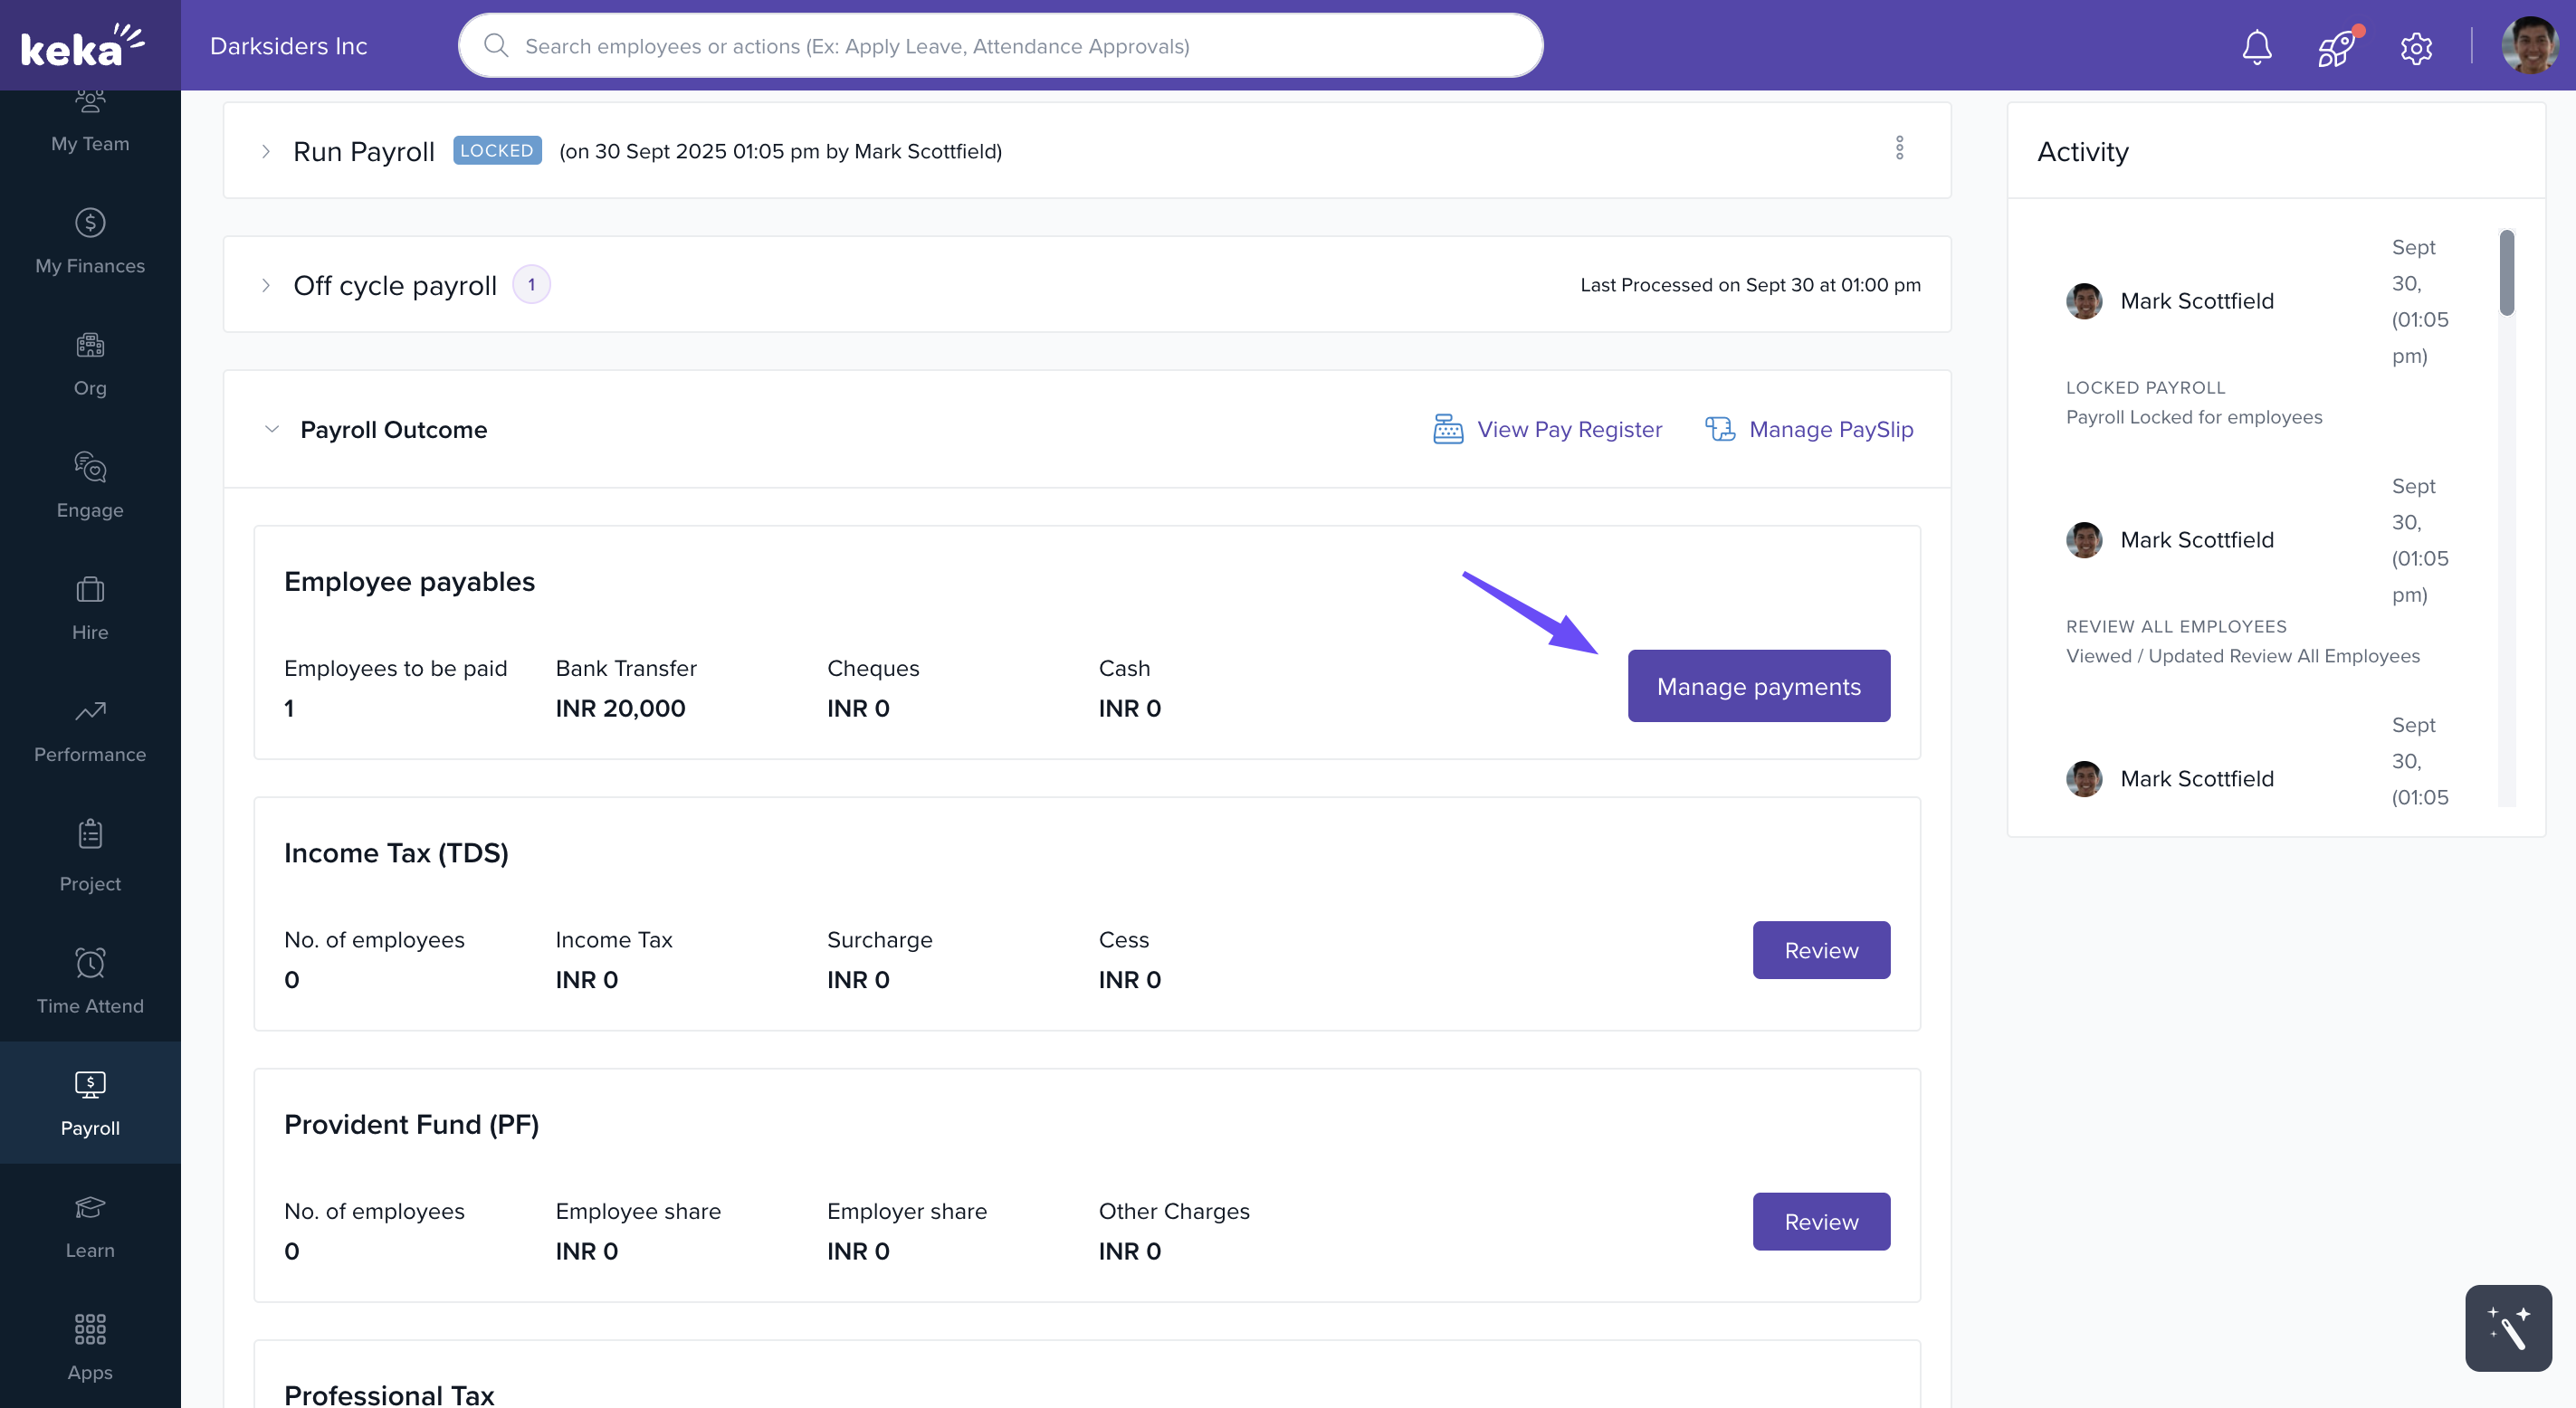Select the Apps menu item
This screenshot has height=1408, width=2576.
90,1347
